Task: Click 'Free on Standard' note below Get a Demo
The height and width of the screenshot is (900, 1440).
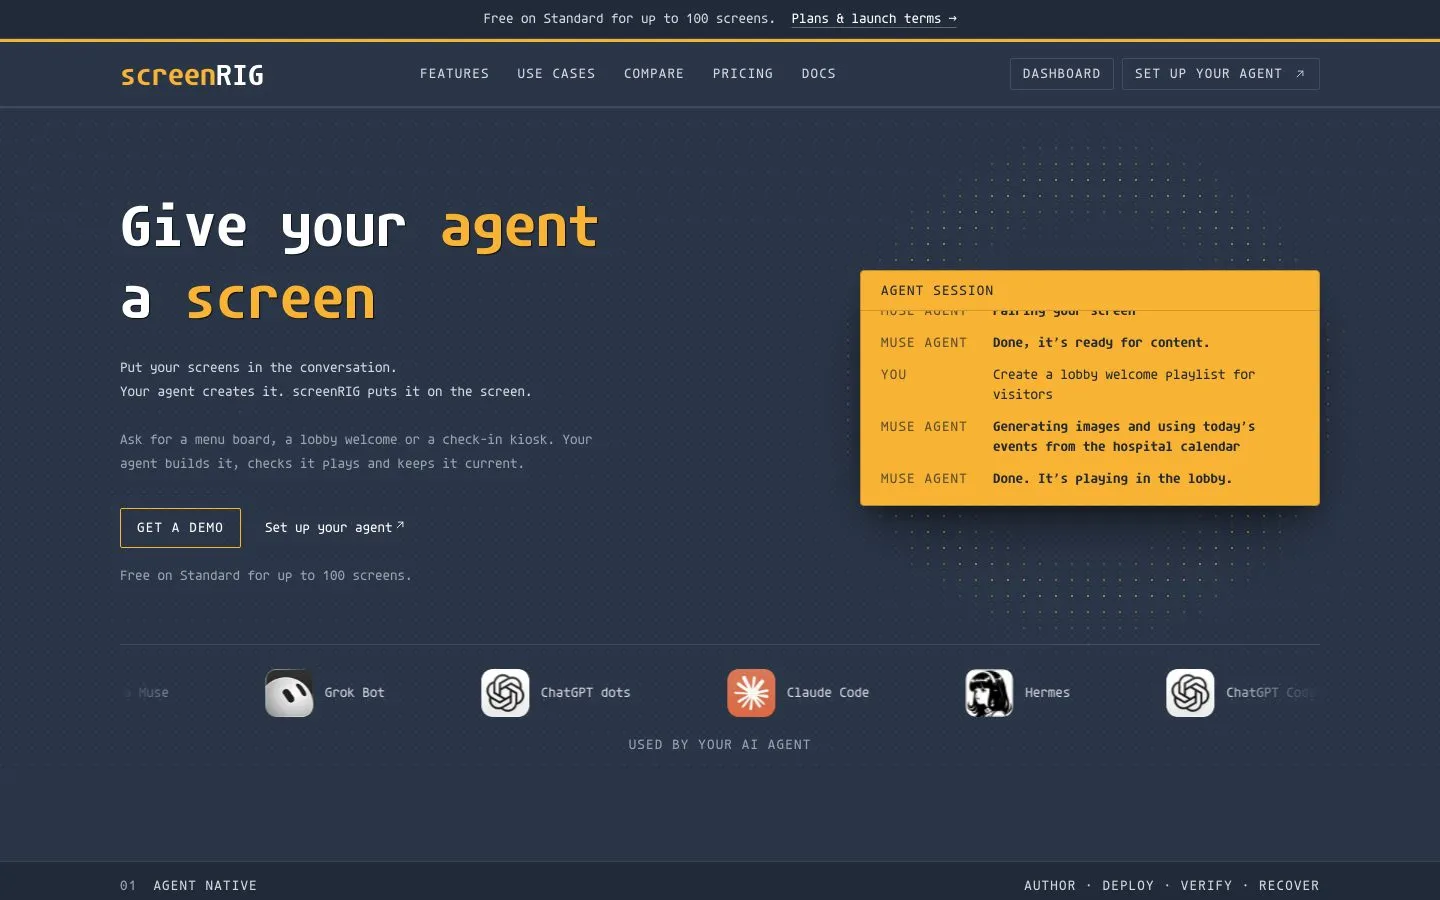Action: (x=266, y=576)
